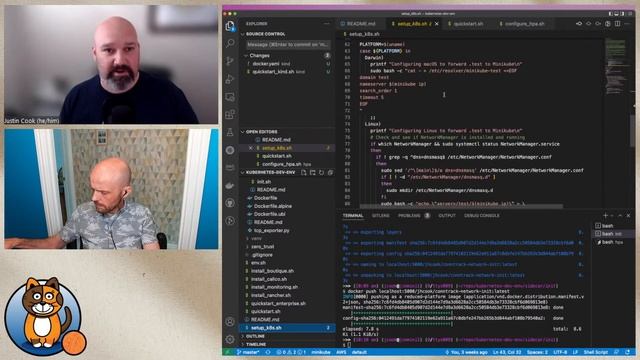Collapse all folders in KUBERNETES-DEV-ENV explorer
The height and width of the screenshot is (360, 640).
click(331, 173)
